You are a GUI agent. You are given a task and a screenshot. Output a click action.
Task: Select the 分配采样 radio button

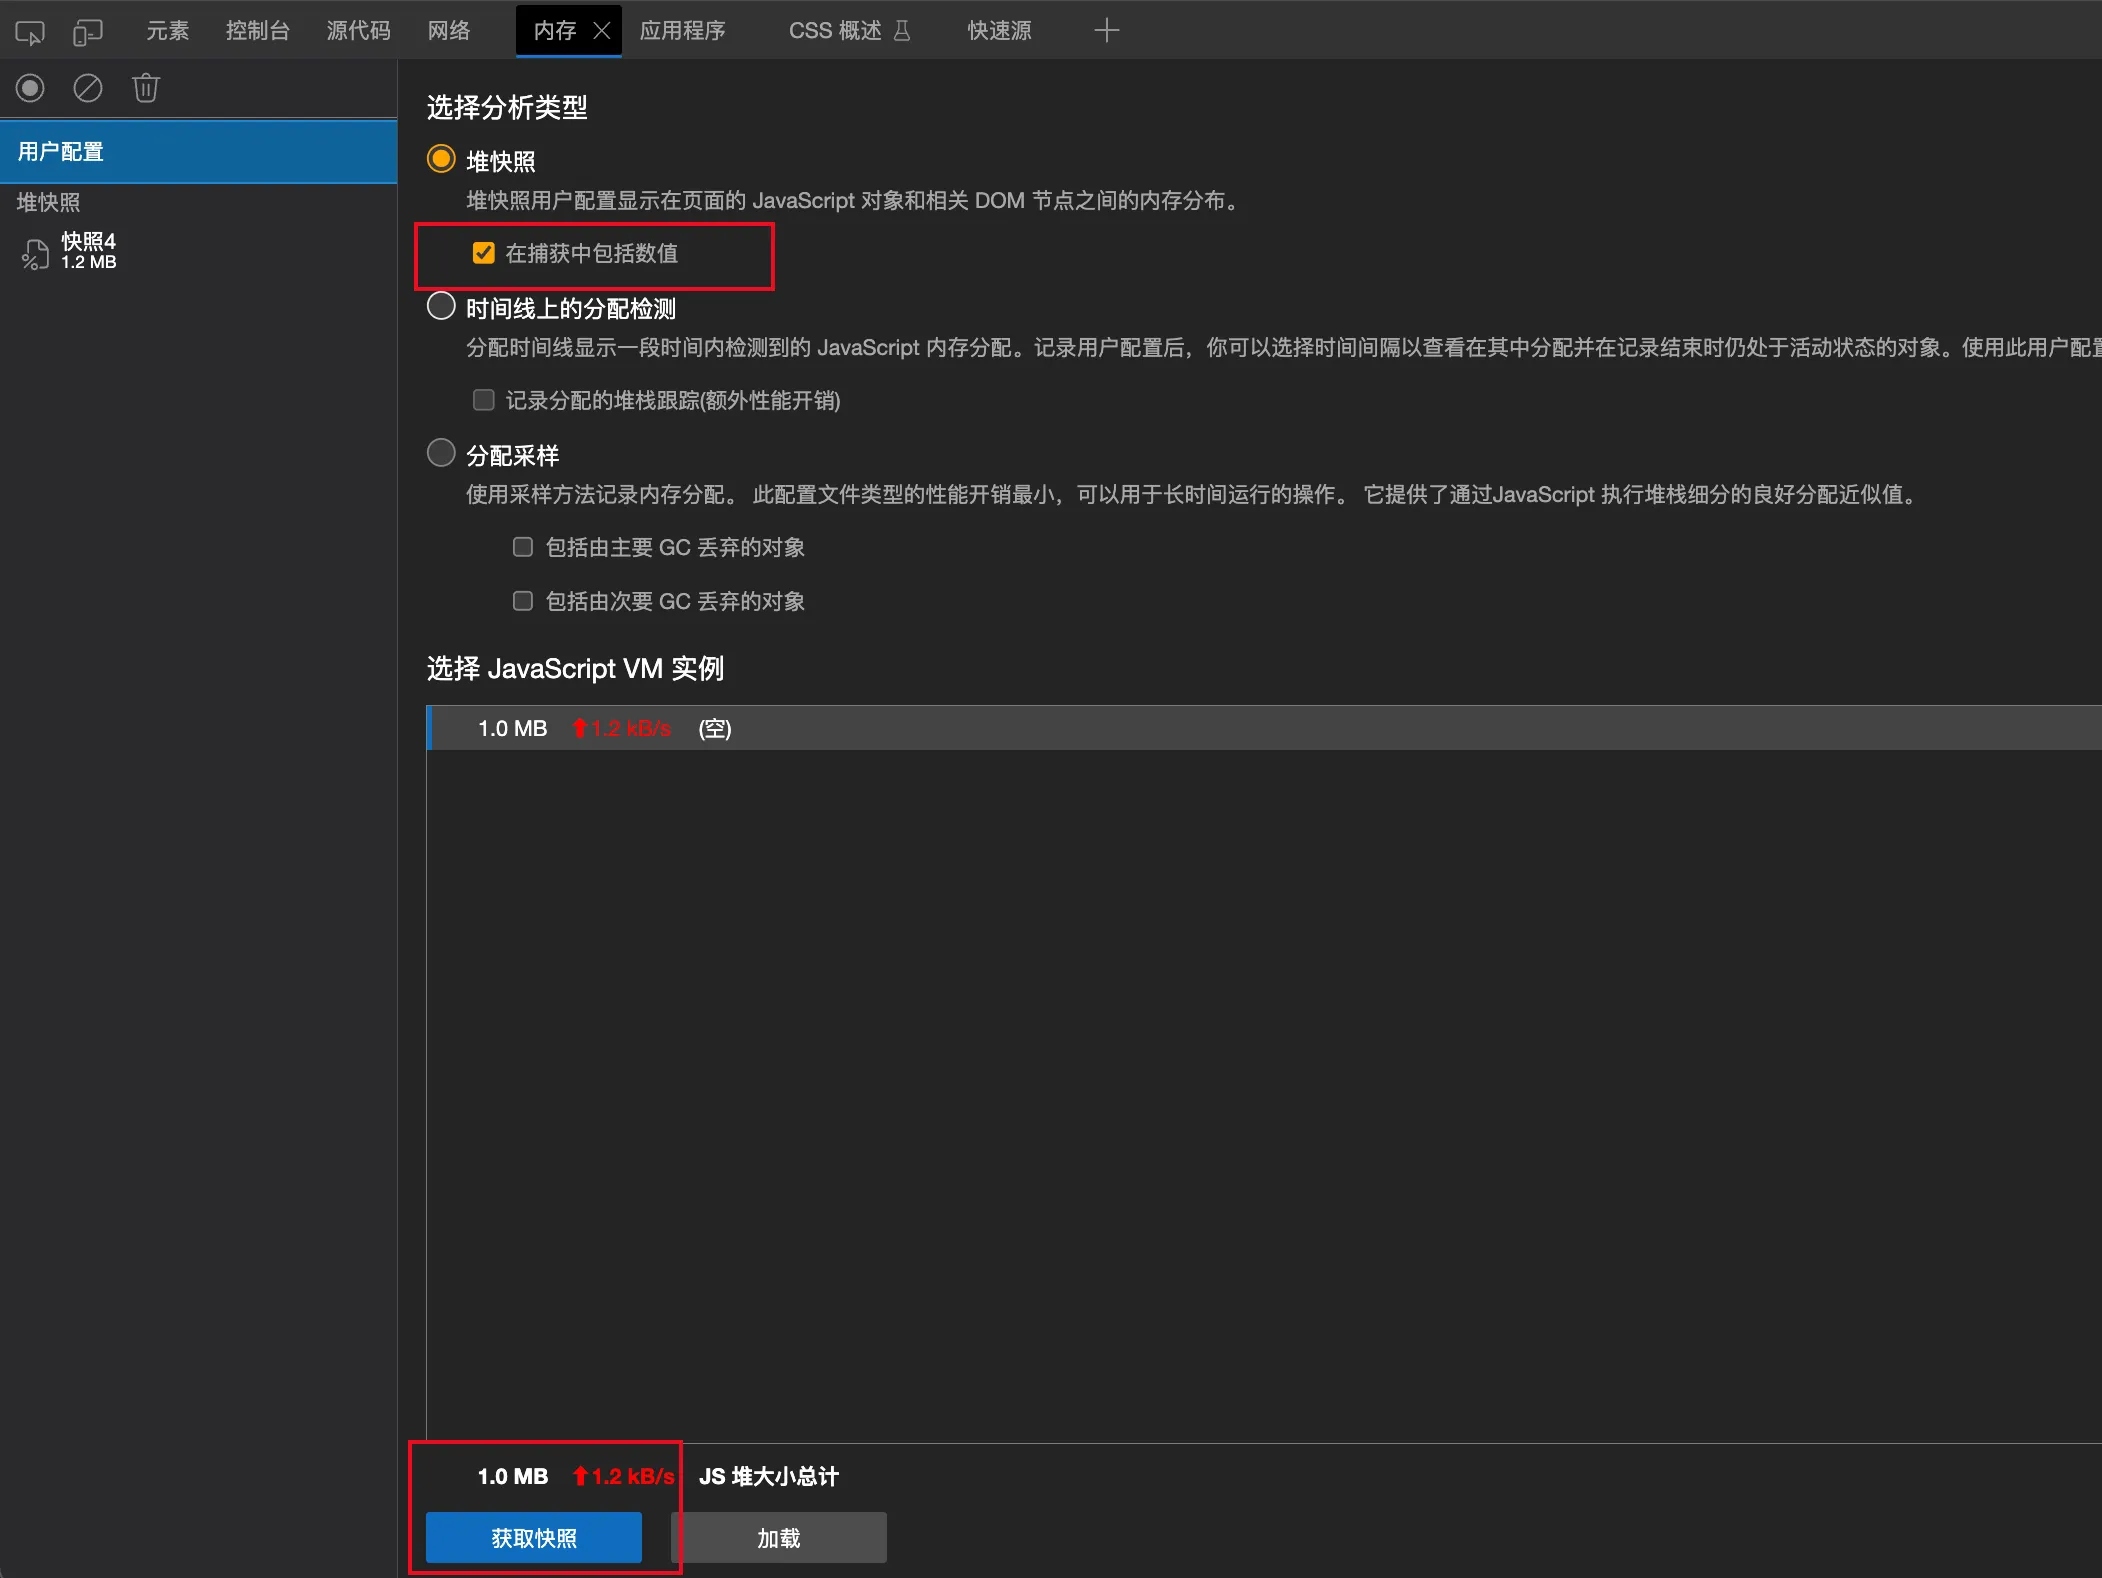pos(441,453)
